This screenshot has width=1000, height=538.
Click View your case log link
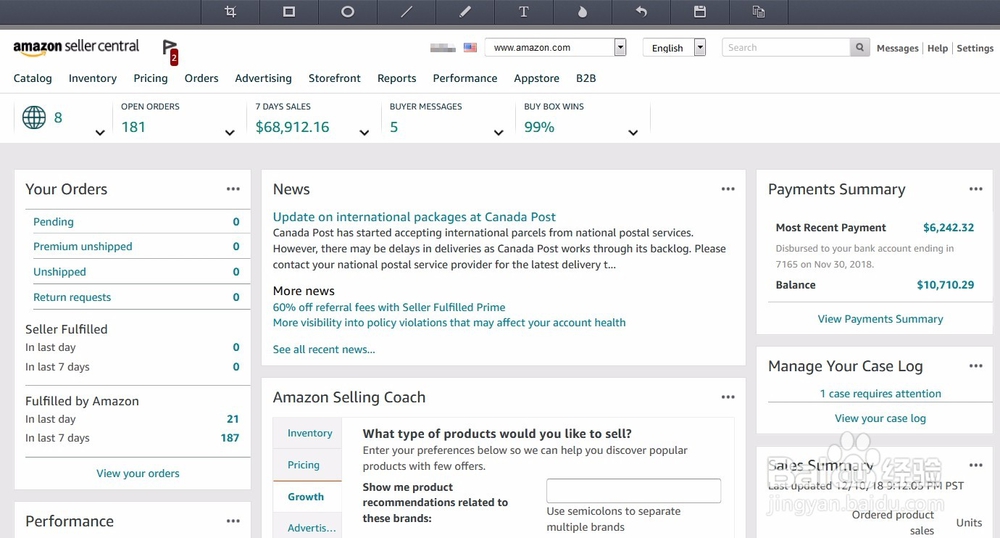pos(880,418)
